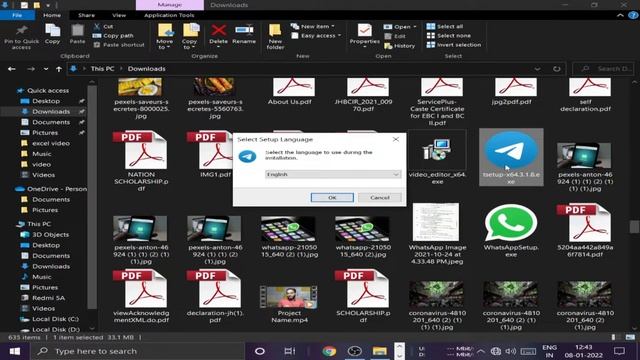Screen dimensions: 640x360
Task: Open the Application Tools tab
Action: pyautogui.click(x=169, y=15)
